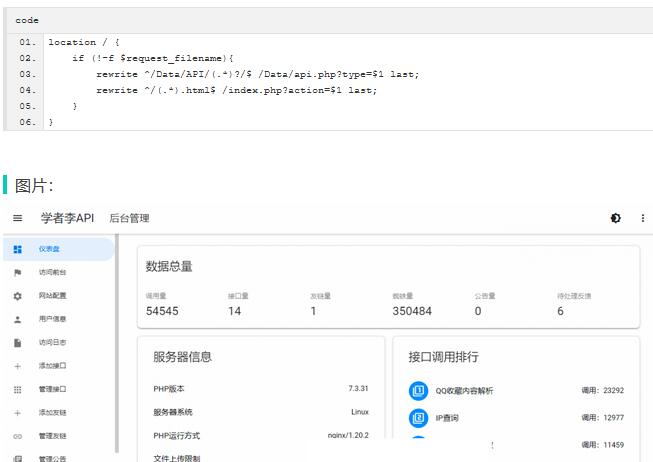Click the call count 调用: 11459

(x=603, y=445)
